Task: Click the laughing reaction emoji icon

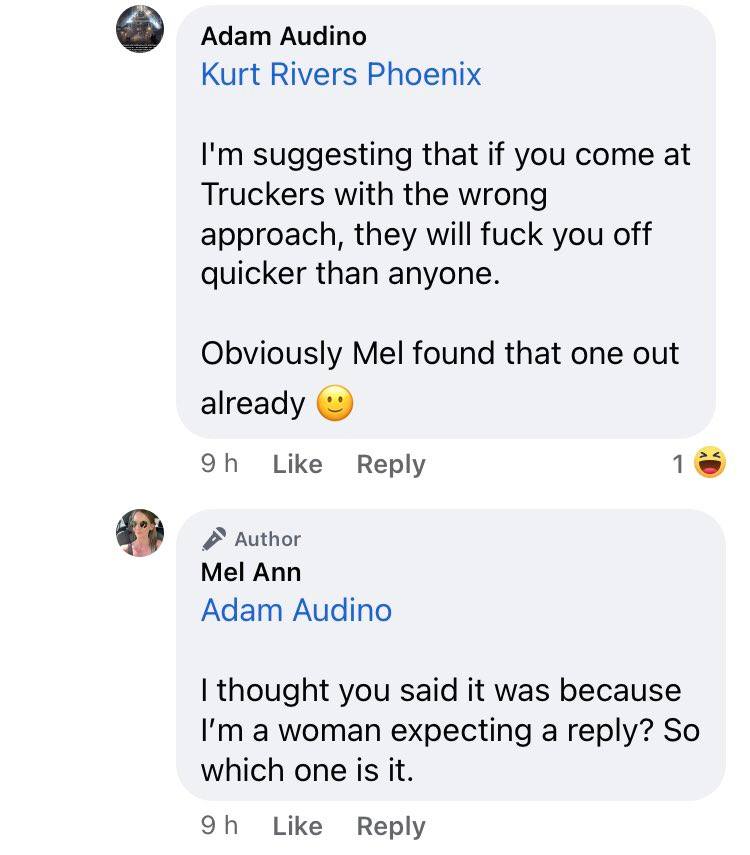Action: tap(710, 462)
